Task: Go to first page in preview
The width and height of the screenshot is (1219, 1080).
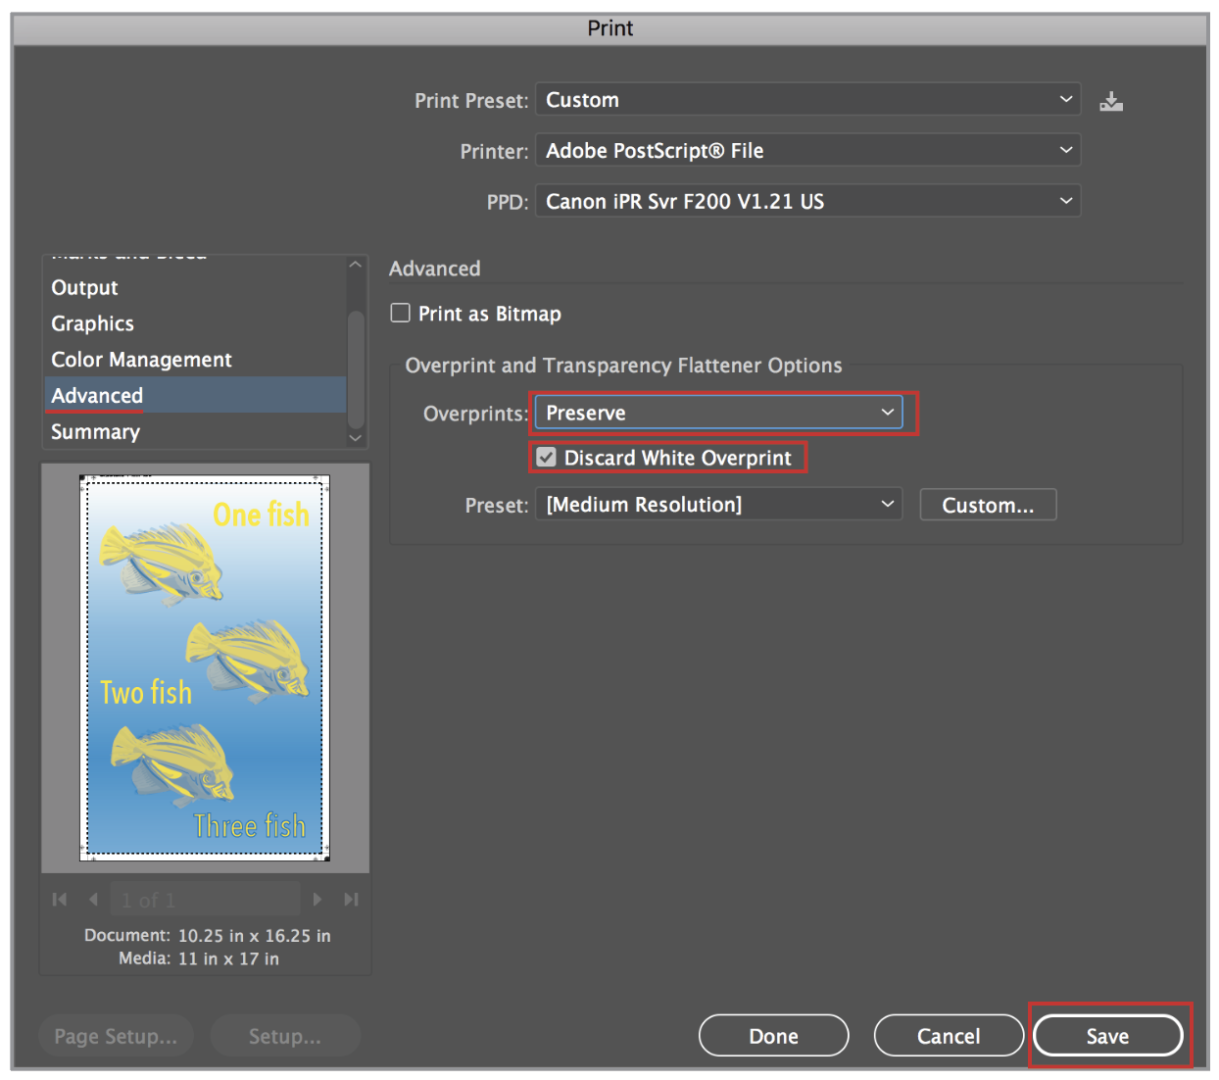Action: 60,899
